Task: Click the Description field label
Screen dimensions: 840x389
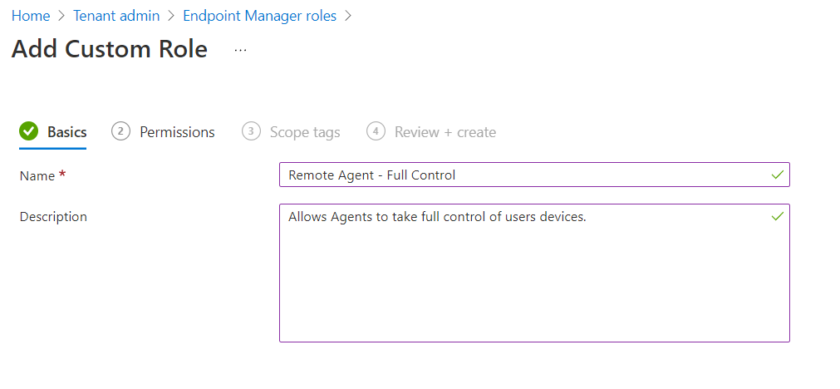Action: point(53,216)
